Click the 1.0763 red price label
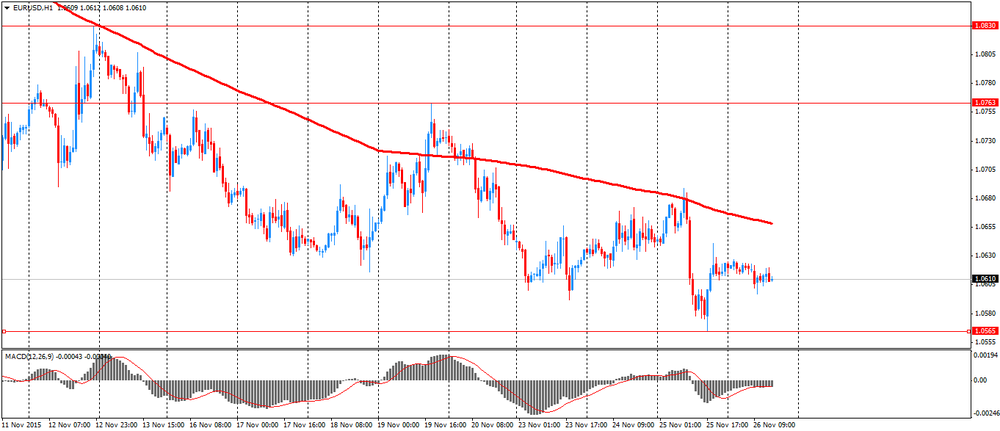The image size is (1000, 431). pos(983,102)
